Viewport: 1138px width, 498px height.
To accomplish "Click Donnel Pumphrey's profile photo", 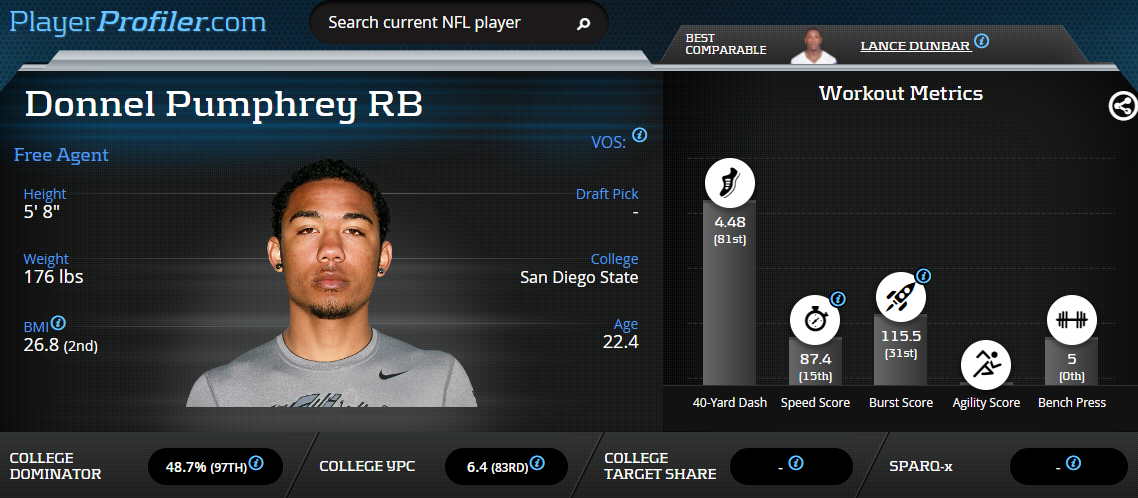I will (332, 283).
